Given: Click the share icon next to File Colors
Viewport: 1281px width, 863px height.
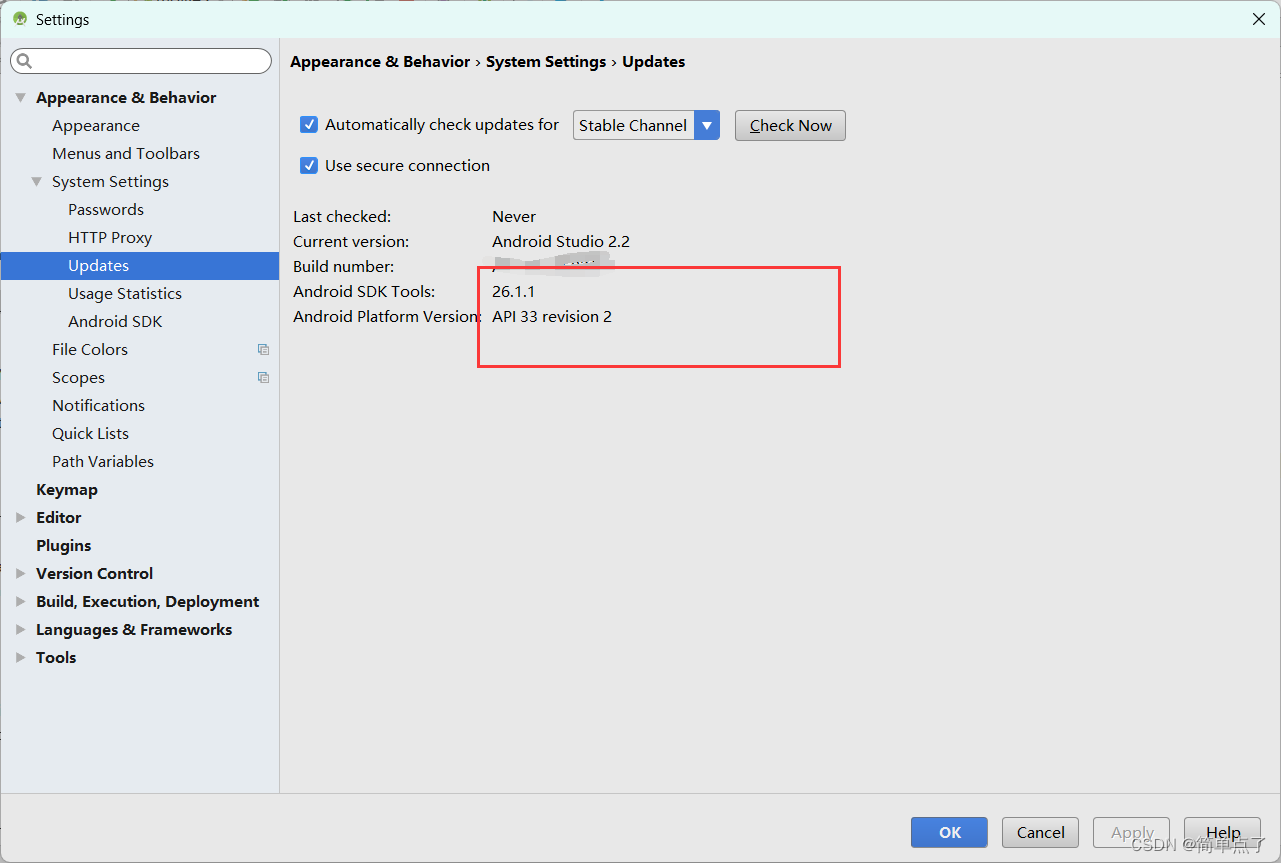Looking at the screenshot, I should coord(263,349).
